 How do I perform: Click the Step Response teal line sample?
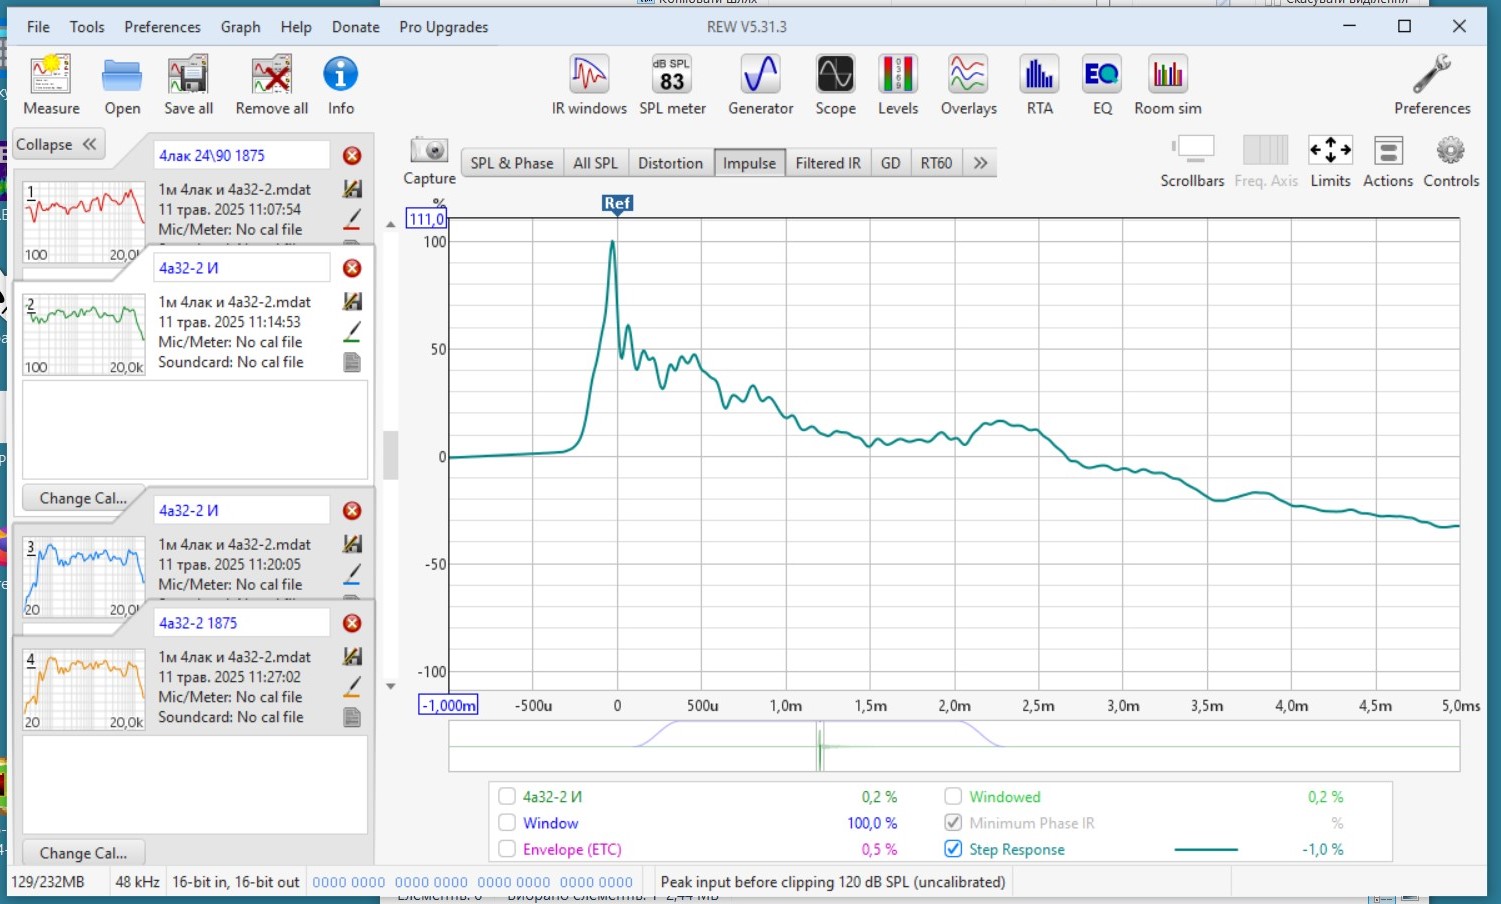[1206, 849]
